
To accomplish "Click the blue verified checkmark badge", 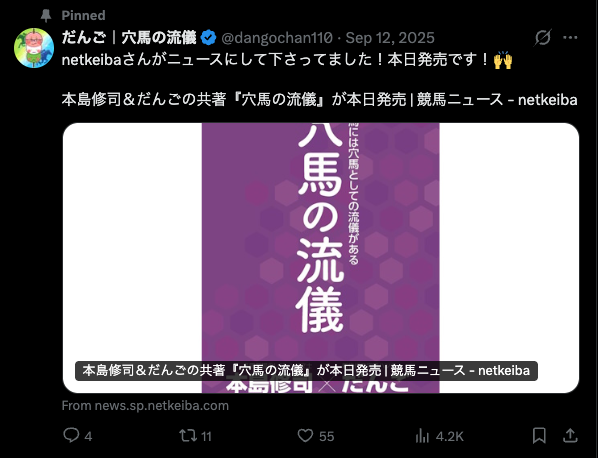I will coord(208,38).
